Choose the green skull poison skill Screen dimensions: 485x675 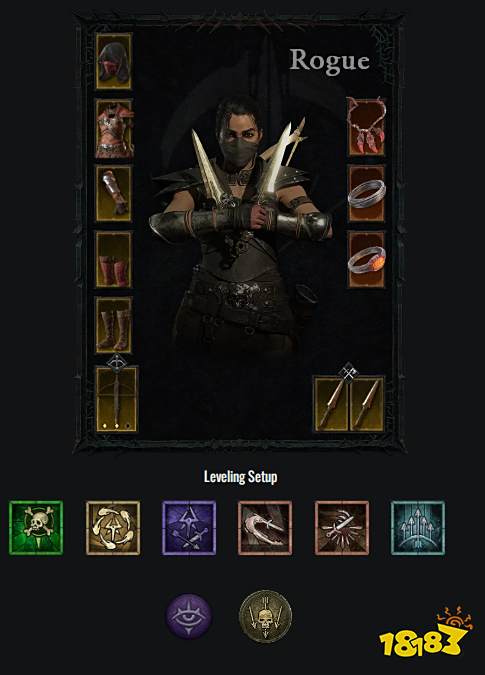(x=36, y=528)
